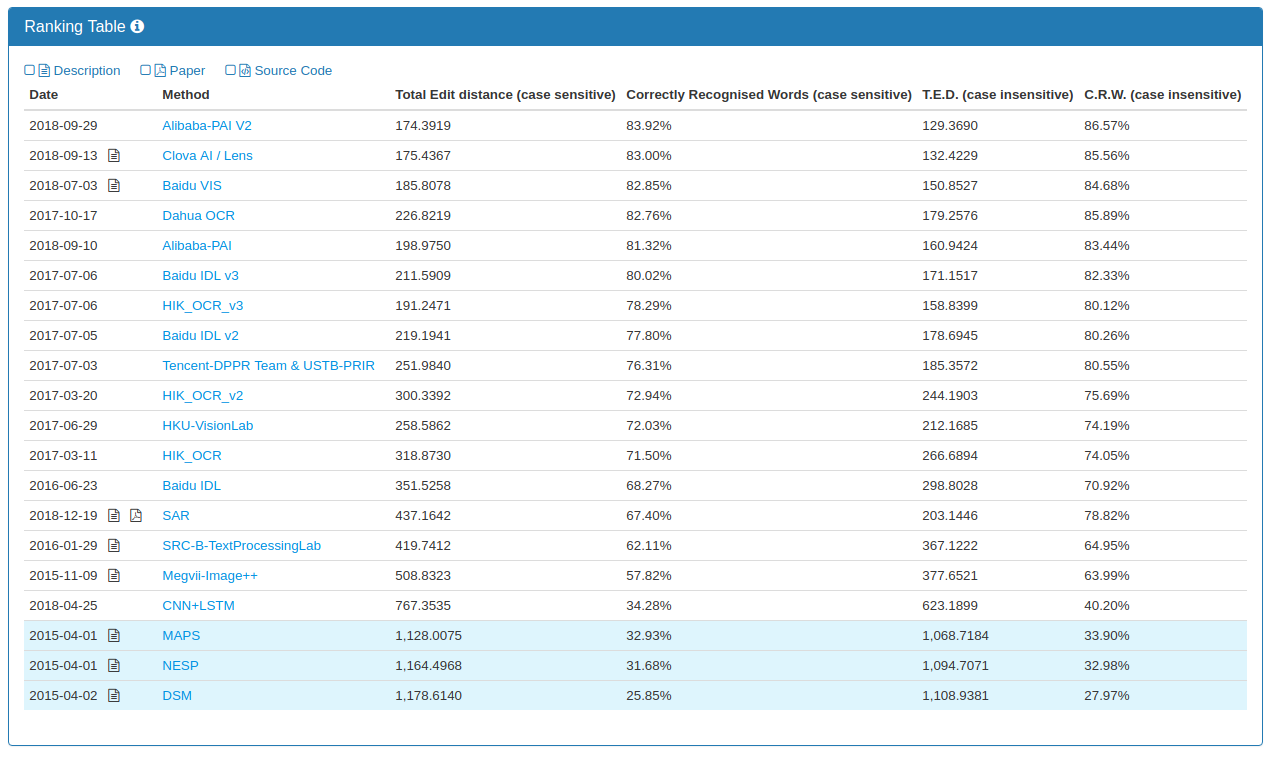Open Tencent-DPPR Team & USTB-PRIR link
Image resolution: width=1276 pixels, height=757 pixels.
click(x=269, y=365)
